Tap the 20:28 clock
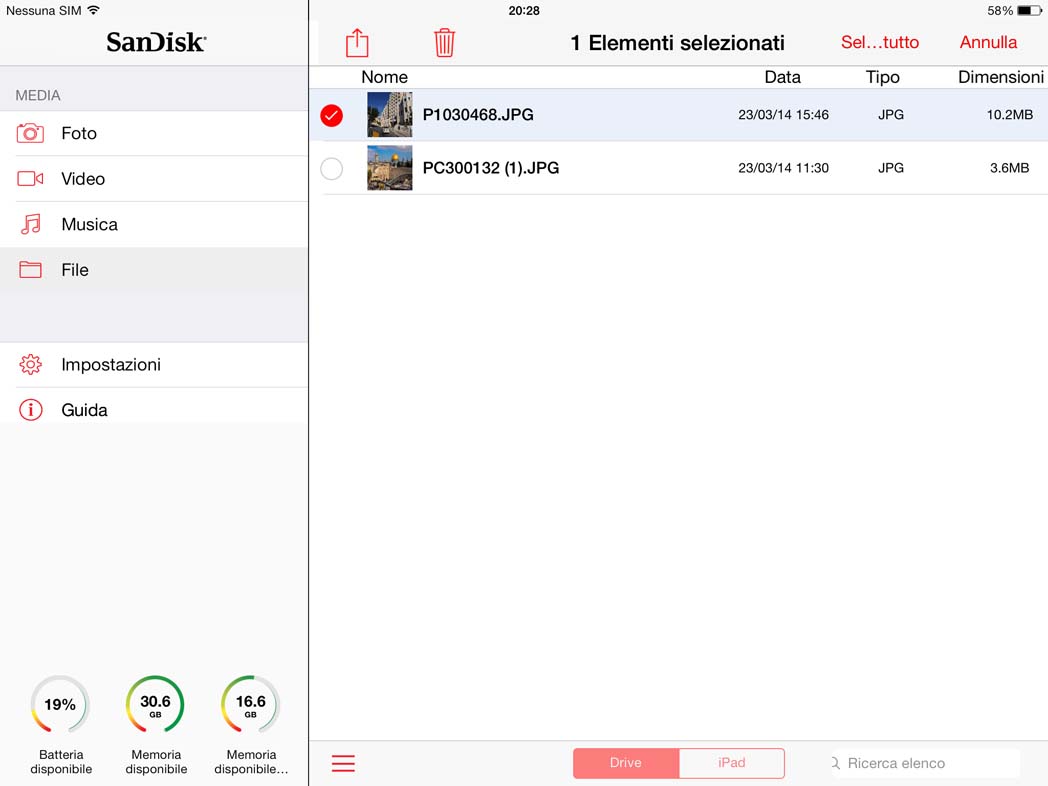The image size is (1048, 786). [x=524, y=11]
